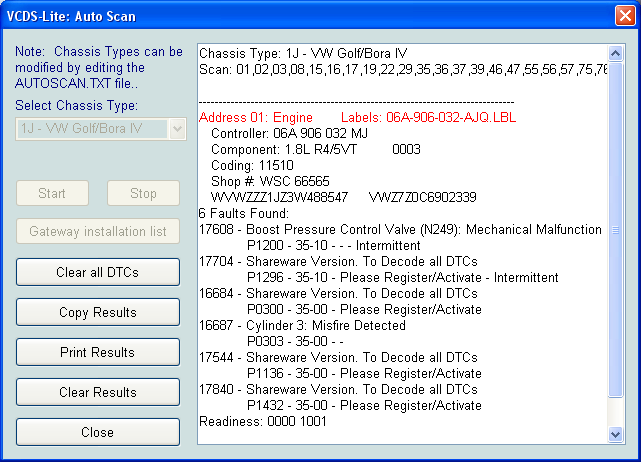Click the 'Chassis Type: 1J' header line
Screen dimensions: 641x462
click(303, 54)
